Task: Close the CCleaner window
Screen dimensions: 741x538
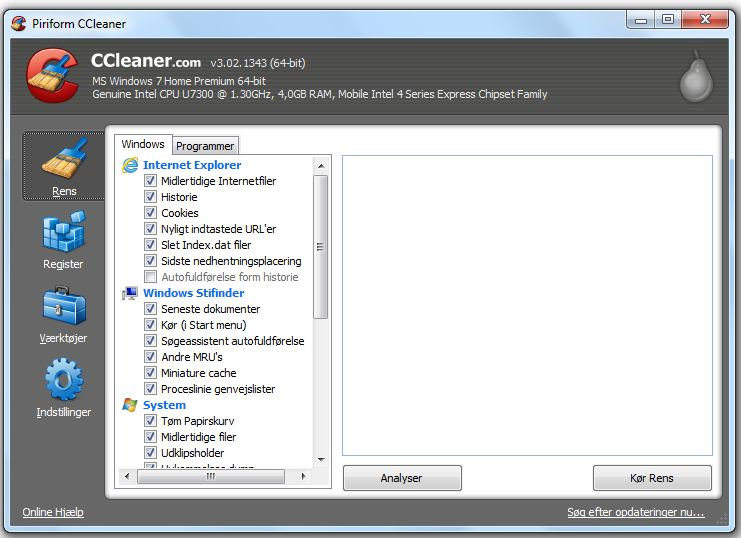Action: pos(705,19)
